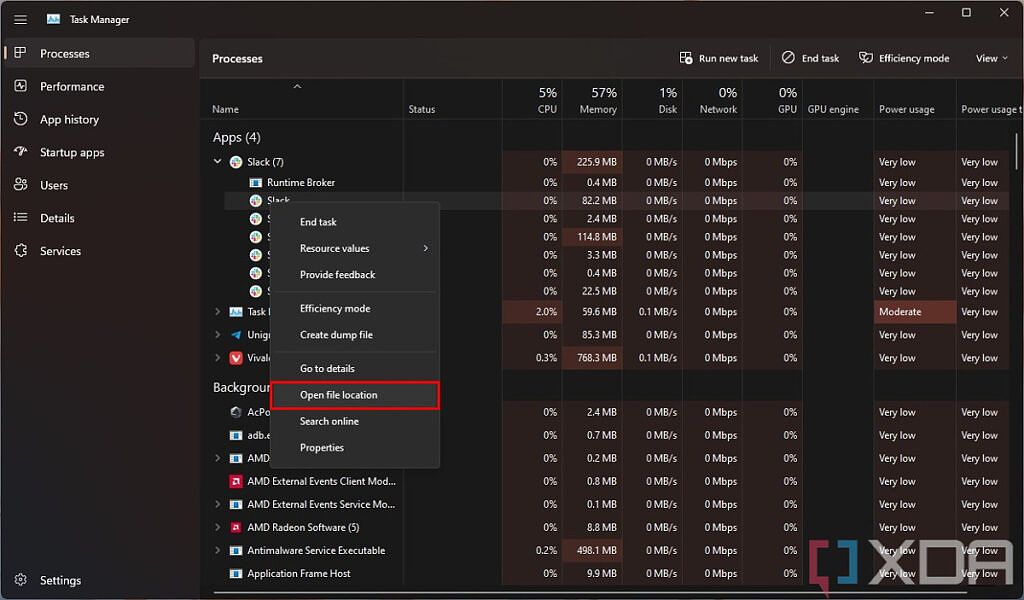Select Open file location from the menu

[x=339, y=394]
